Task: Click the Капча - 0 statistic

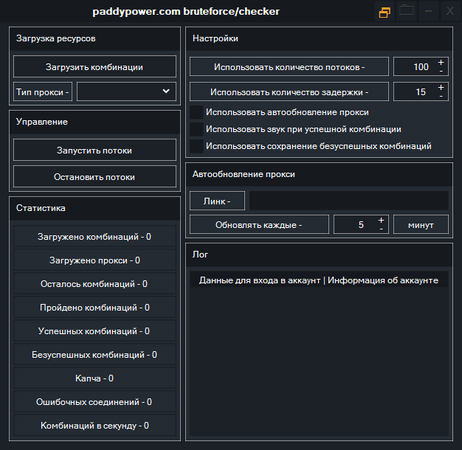Action: pyautogui.click(x=95, y=378)
